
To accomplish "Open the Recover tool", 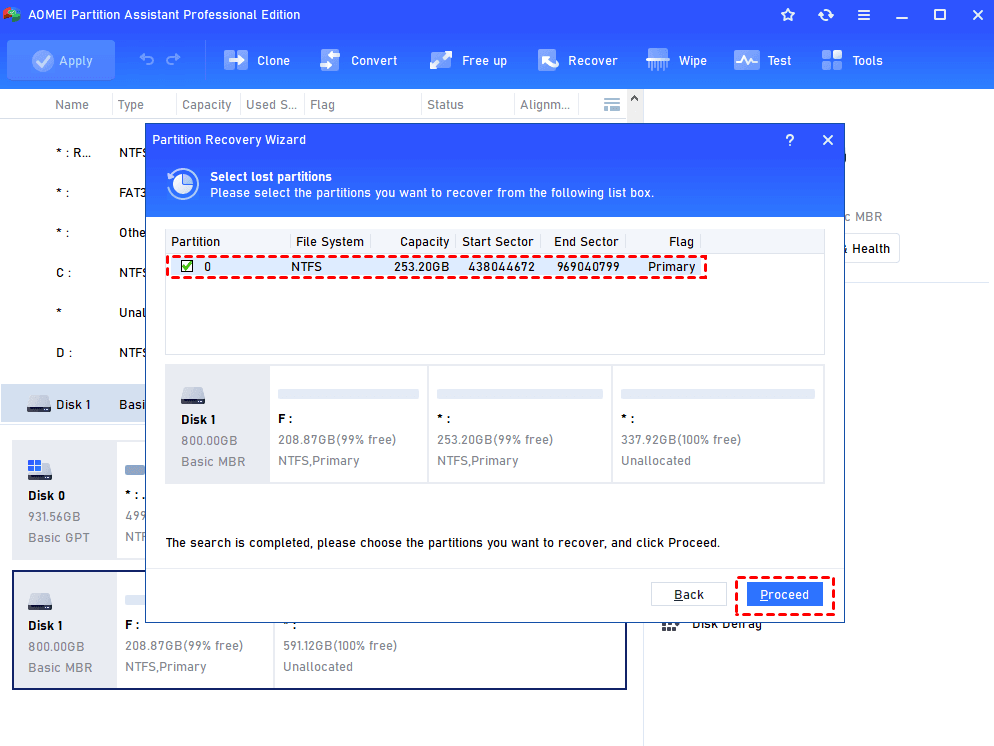I will 578,61.
